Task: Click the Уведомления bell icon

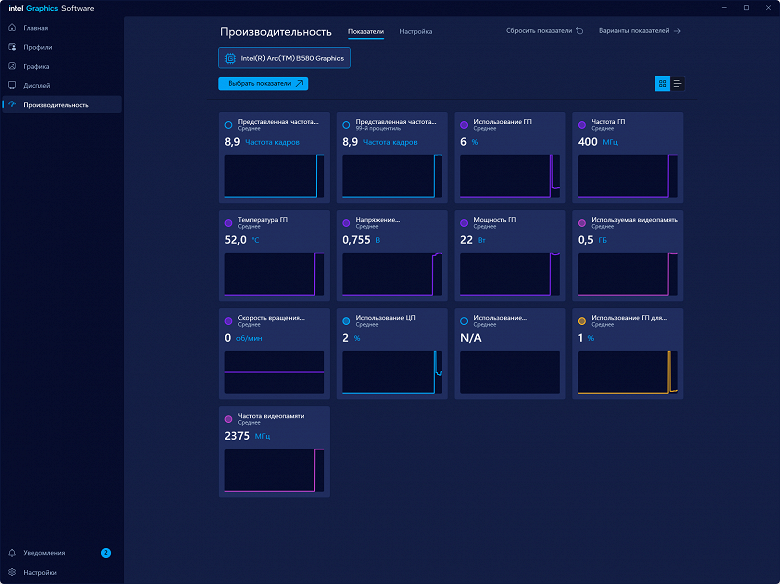Action: [12, 552]
